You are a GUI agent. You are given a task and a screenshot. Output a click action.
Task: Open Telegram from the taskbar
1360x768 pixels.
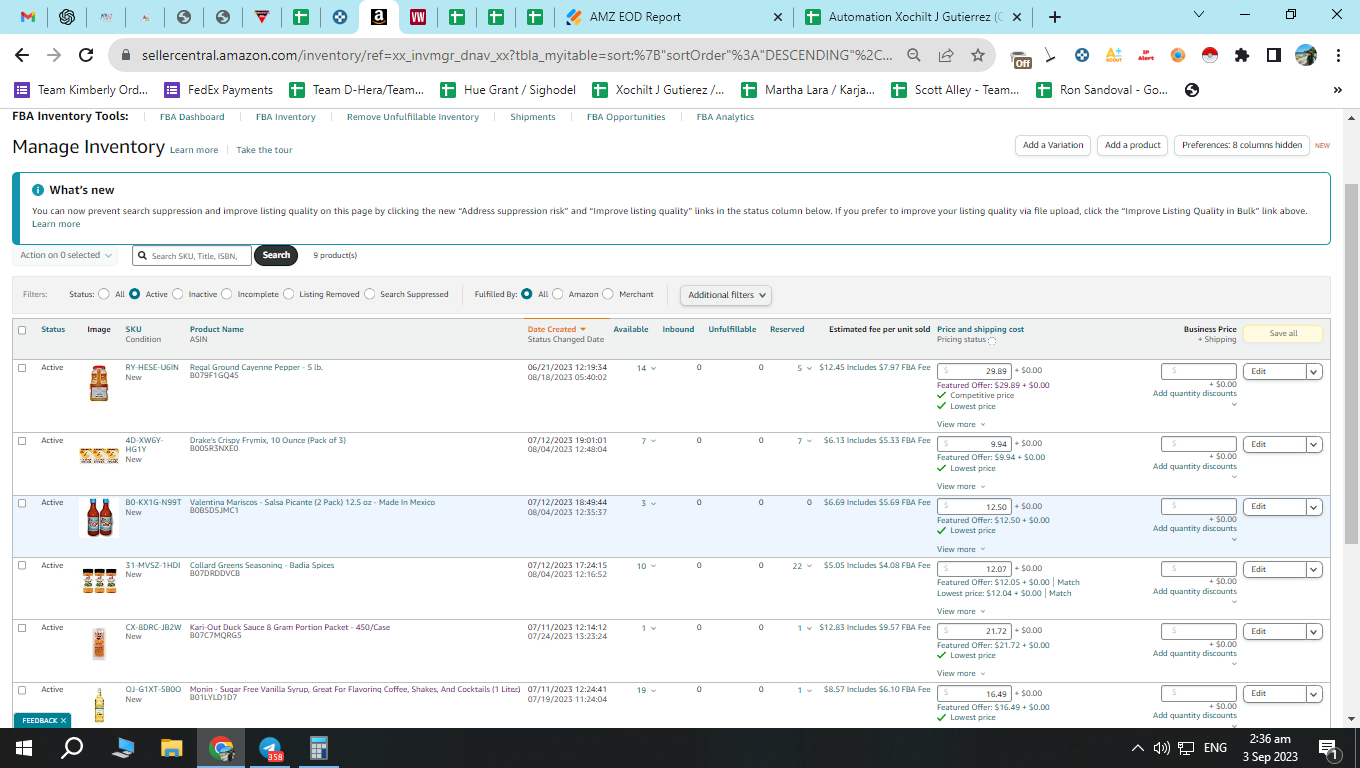[270, 747]
